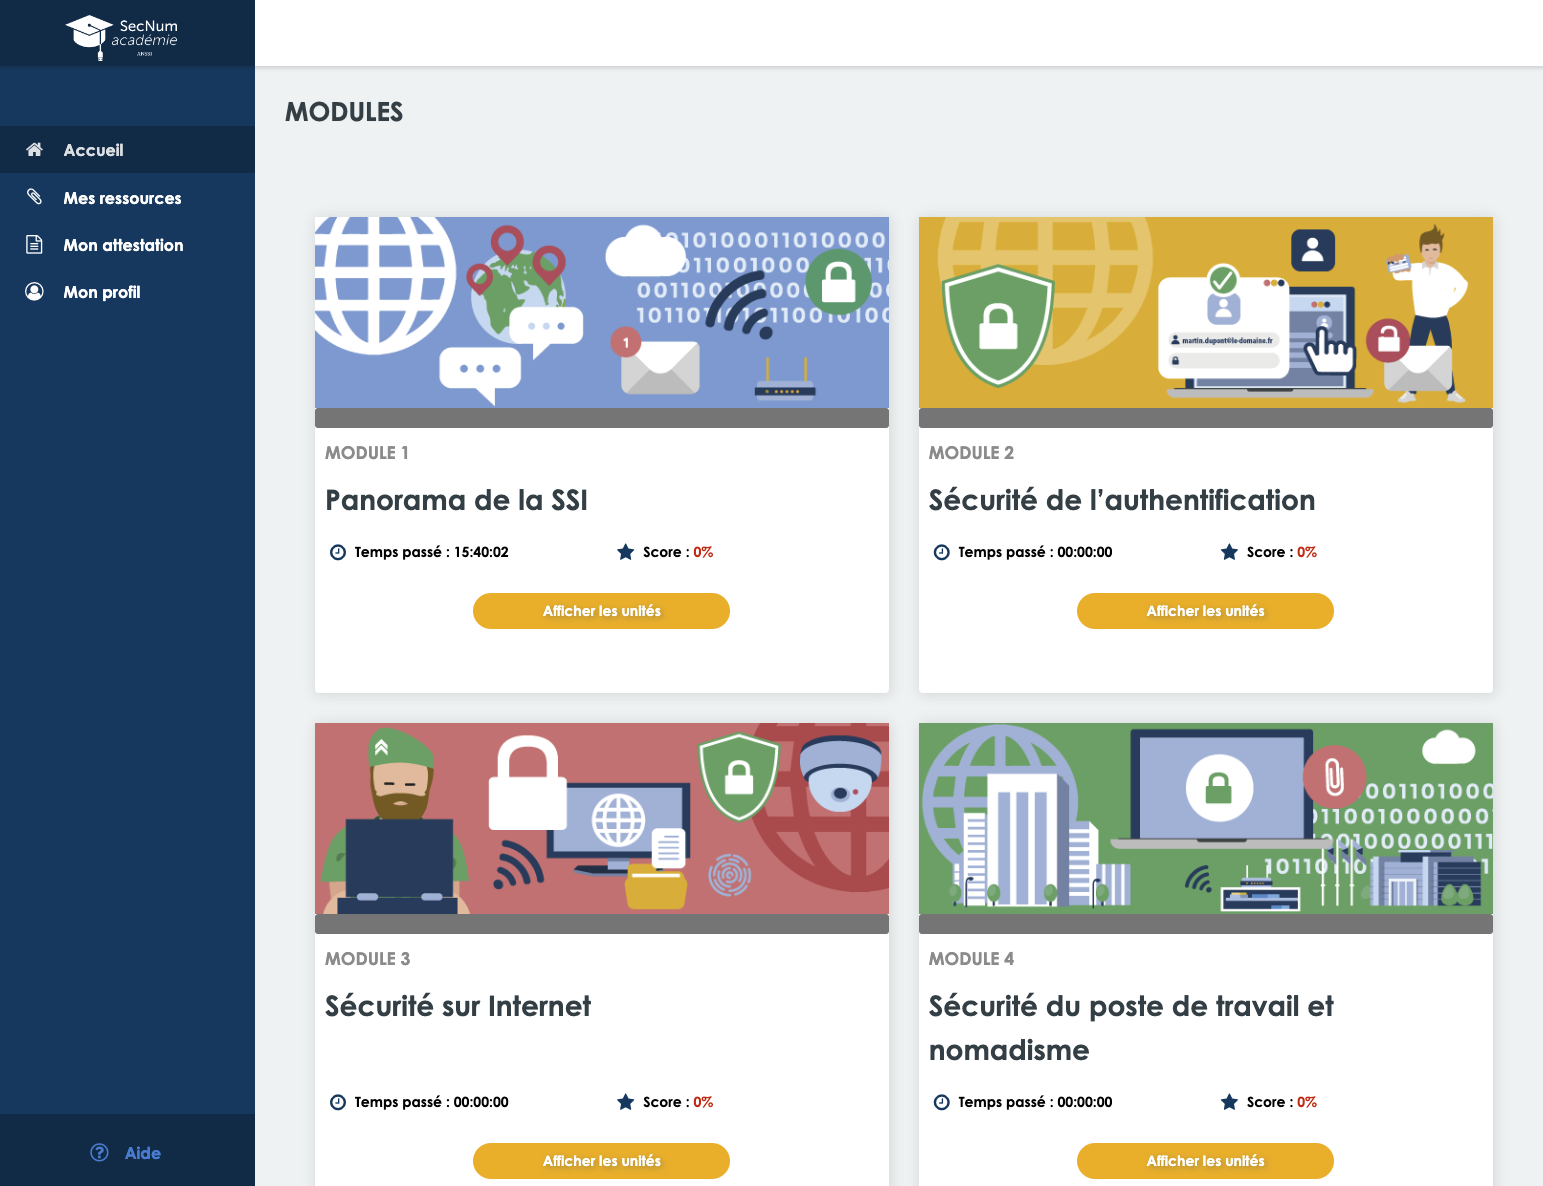Select Mon profil in the sidebar
The width and height of the screenshot is (1543, 1186).
coord(102,292)
